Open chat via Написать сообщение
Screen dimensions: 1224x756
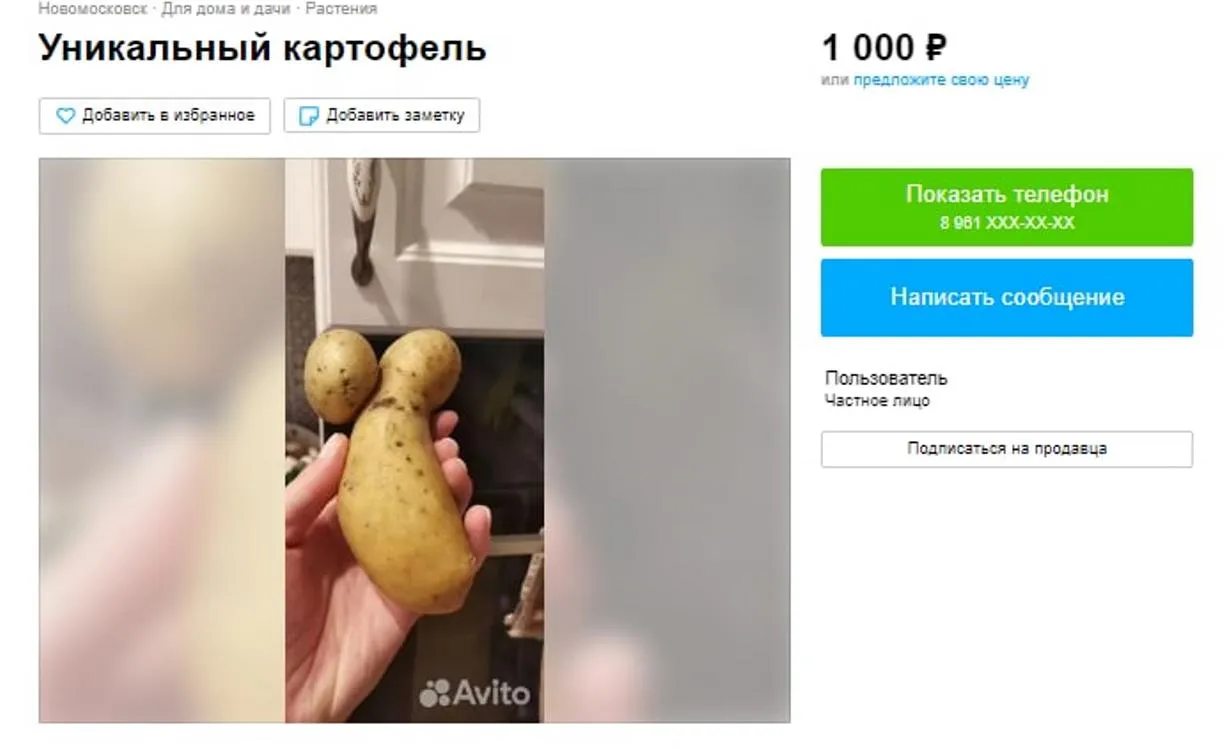pyautogui.click(x=1007, y=297)
